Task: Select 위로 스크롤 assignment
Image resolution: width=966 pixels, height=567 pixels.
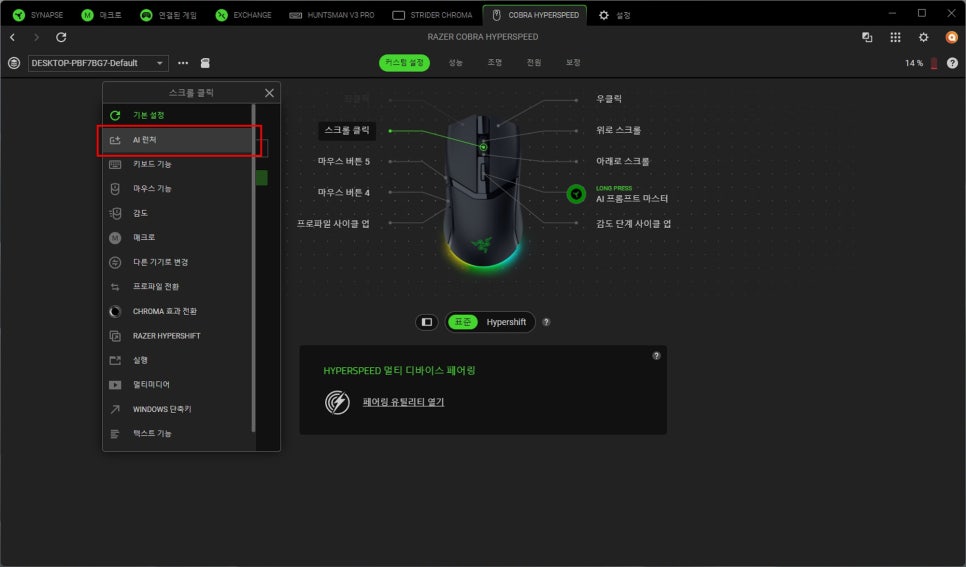Action: click(619, 130)
